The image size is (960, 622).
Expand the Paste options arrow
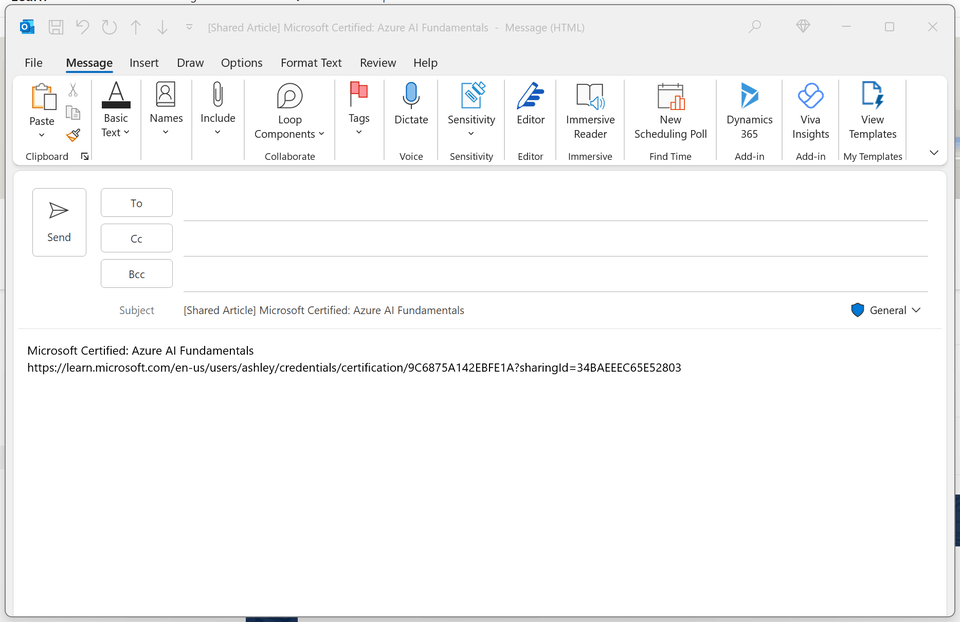pyautogui.click(x=42, y=135)
